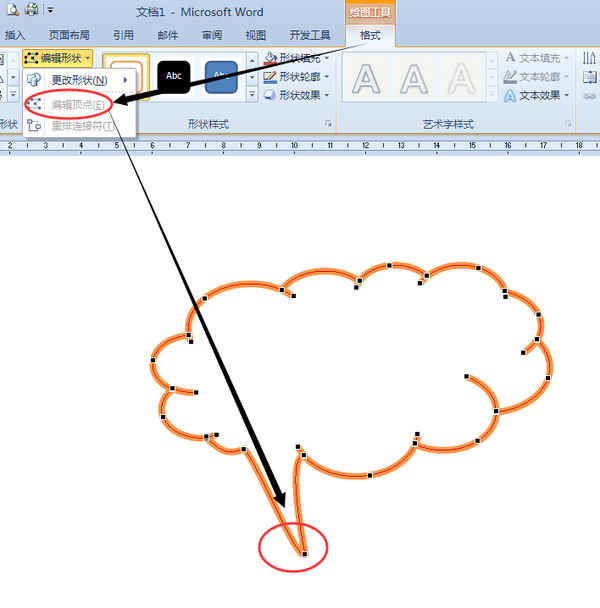Select the second WordArt A style
Screen dimensions: 600x608
[414, 79]
